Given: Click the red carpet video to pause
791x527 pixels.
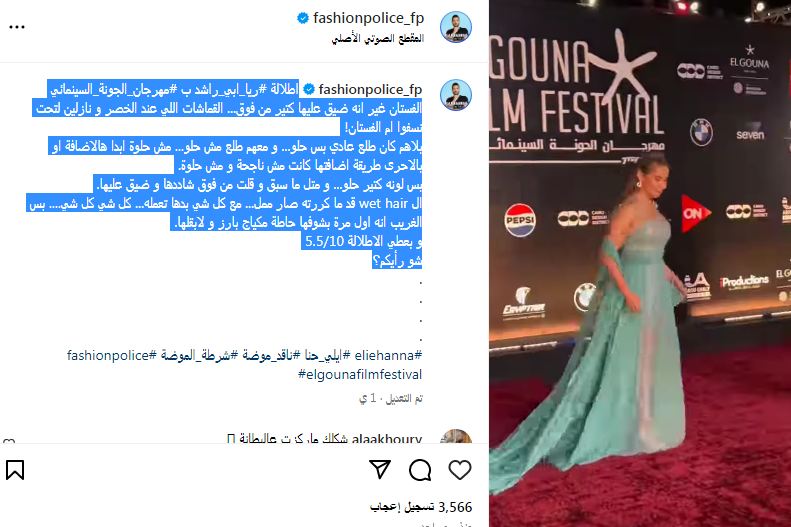Looking at the screenshot, I should click(x=640, y=263).
